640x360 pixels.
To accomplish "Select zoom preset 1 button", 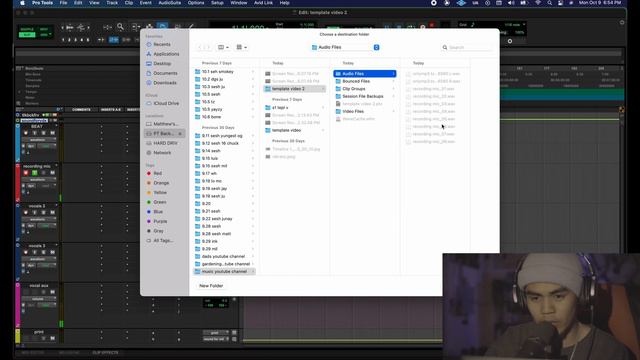I will 63,40.
